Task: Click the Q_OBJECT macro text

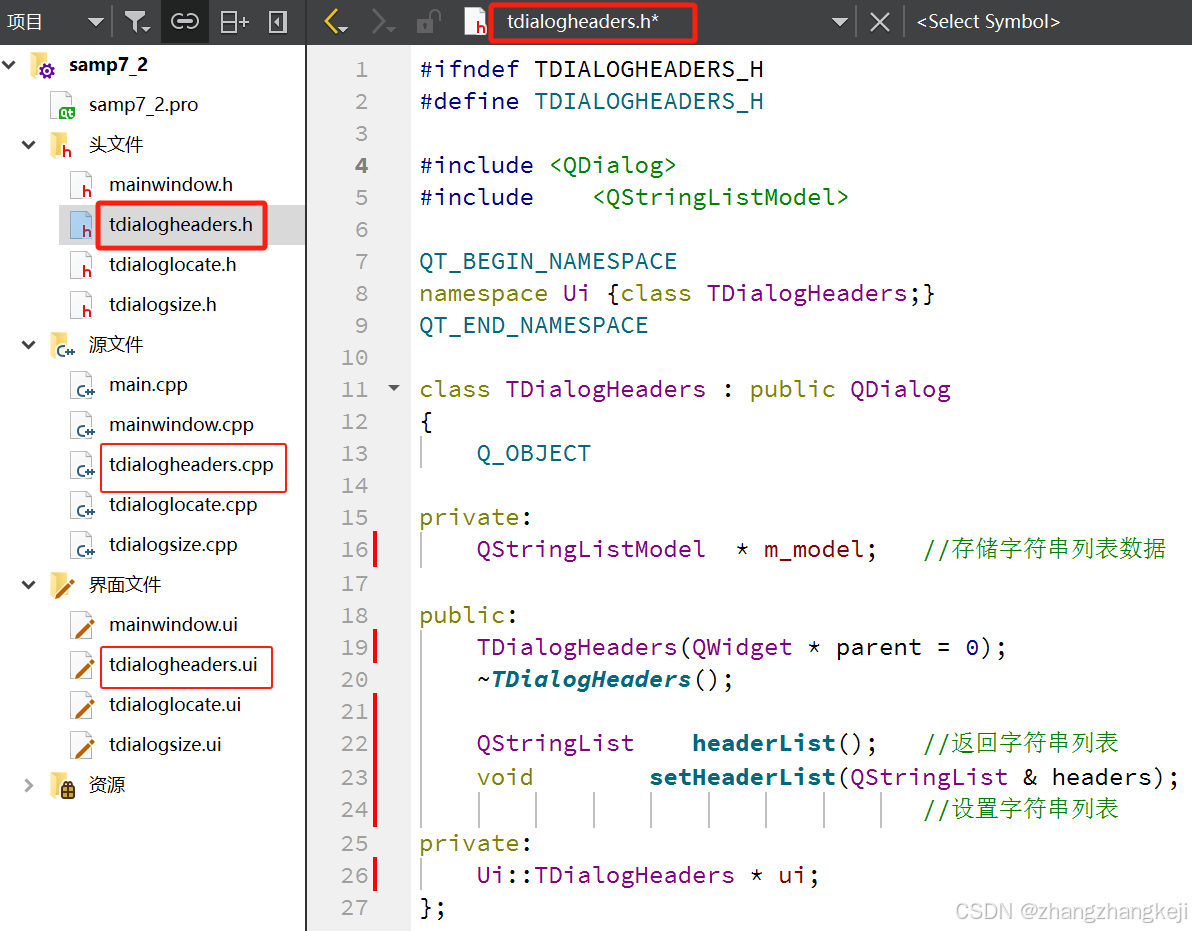Action: click(x=534, y=454)
